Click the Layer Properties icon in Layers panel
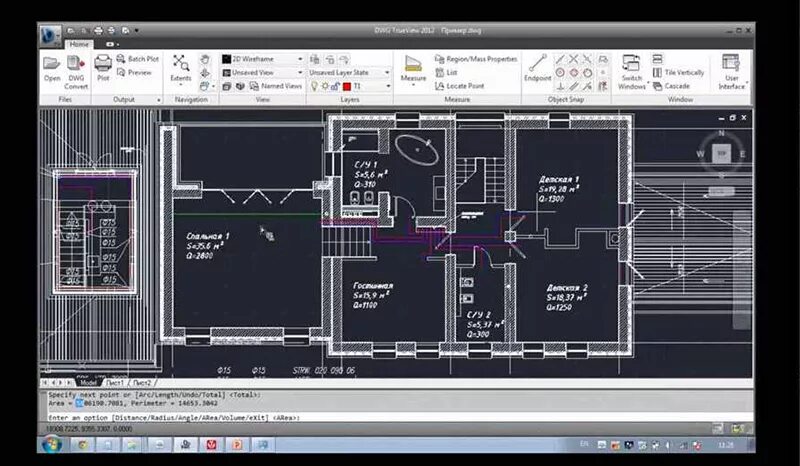The height and width of the screenshot is (466, 800). 315,59
